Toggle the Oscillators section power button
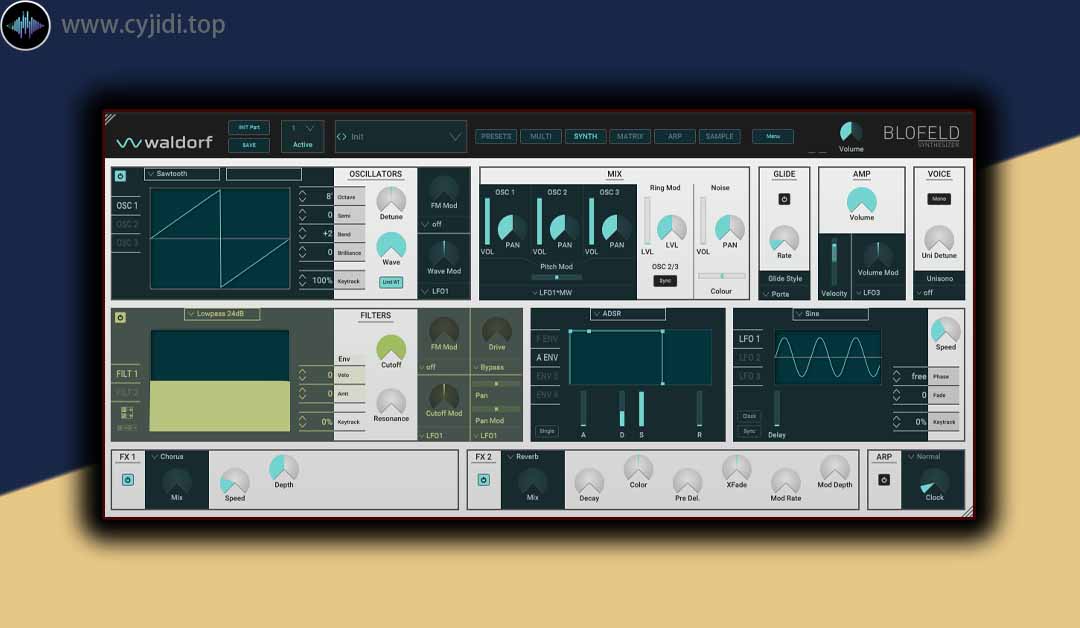The height and width of the screenshot is (628, 1080). pyautogui.click(x=121, y=176)
